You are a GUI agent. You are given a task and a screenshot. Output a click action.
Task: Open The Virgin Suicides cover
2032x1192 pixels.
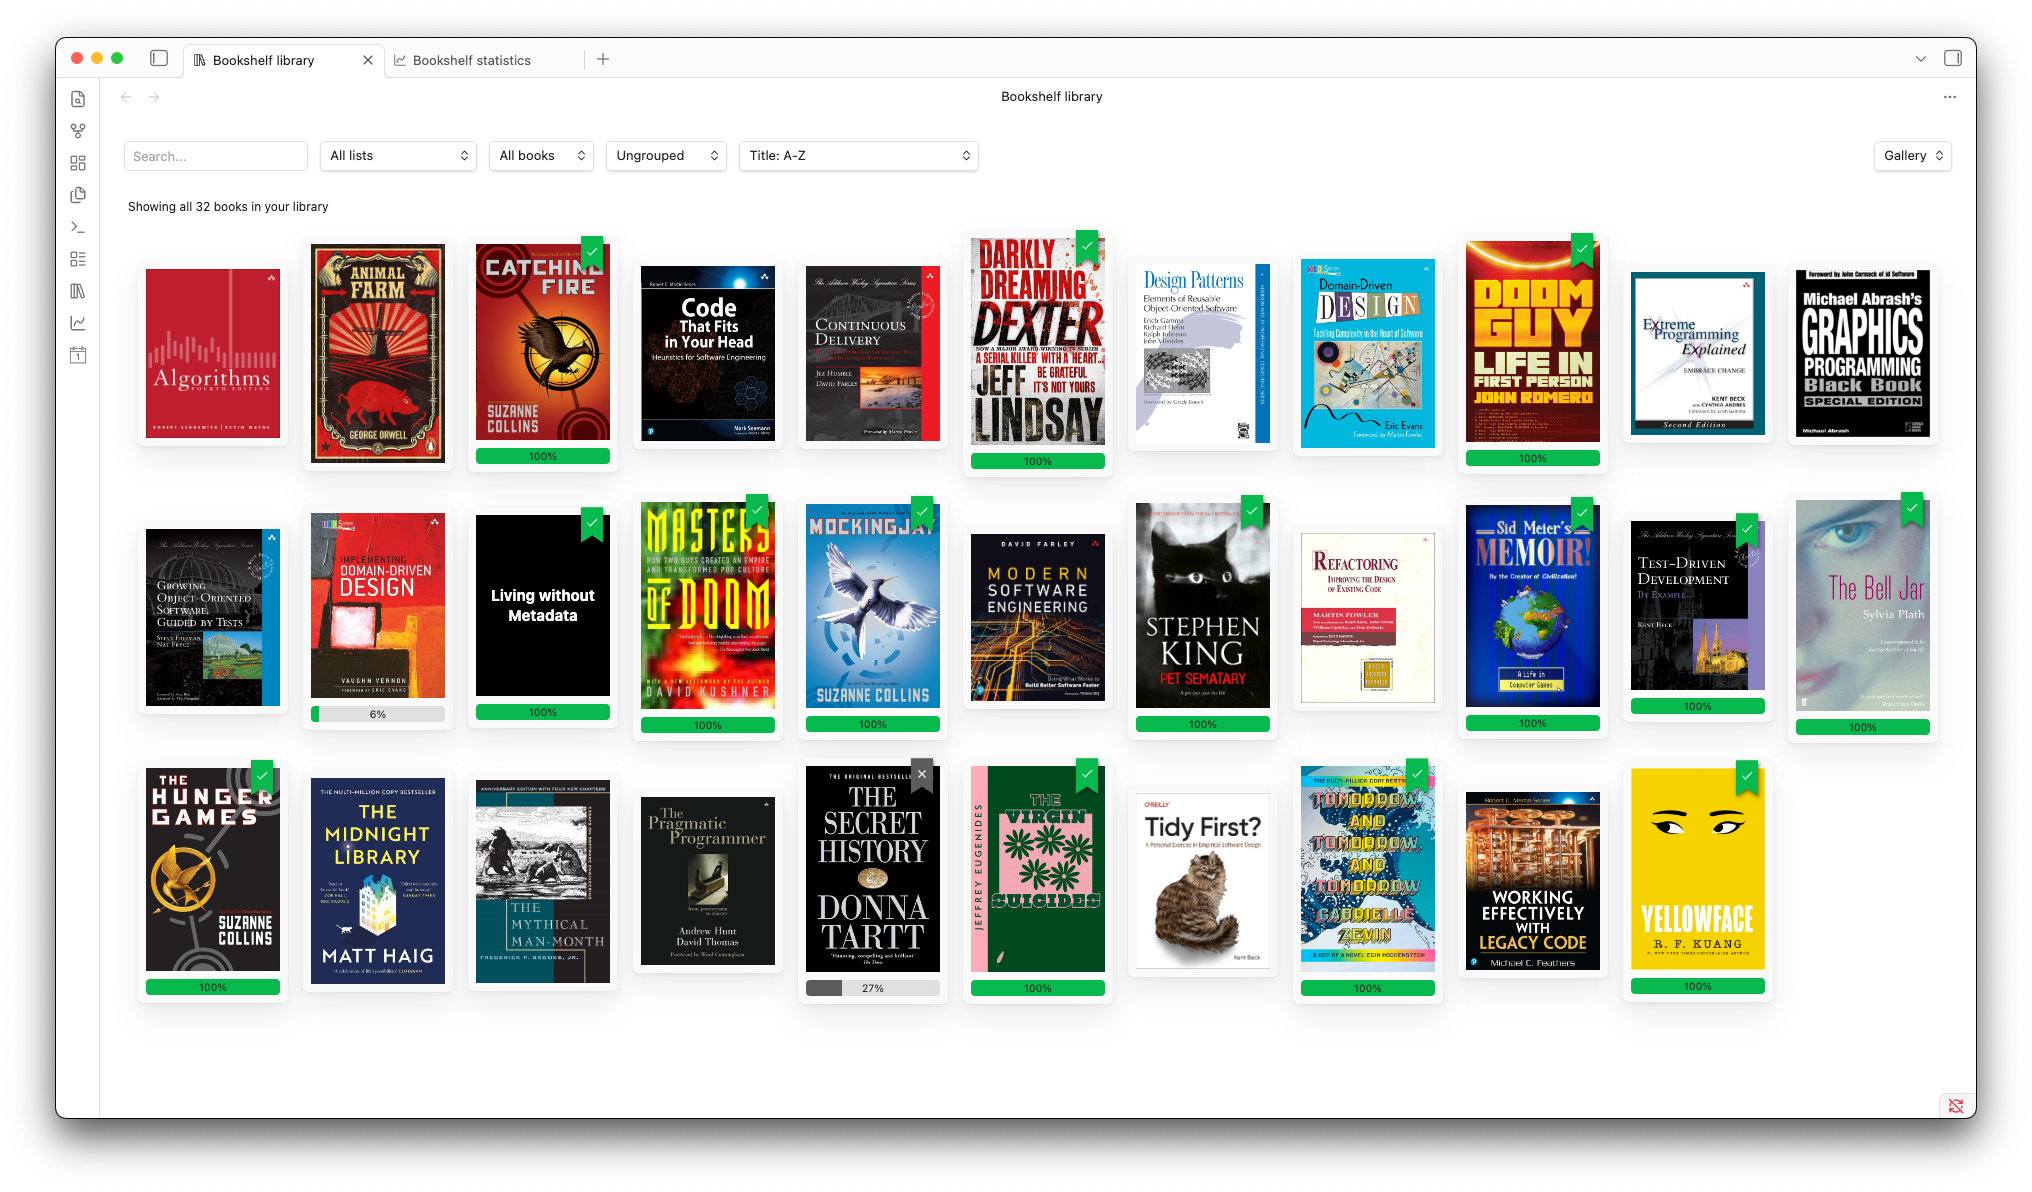(1038, 869)
